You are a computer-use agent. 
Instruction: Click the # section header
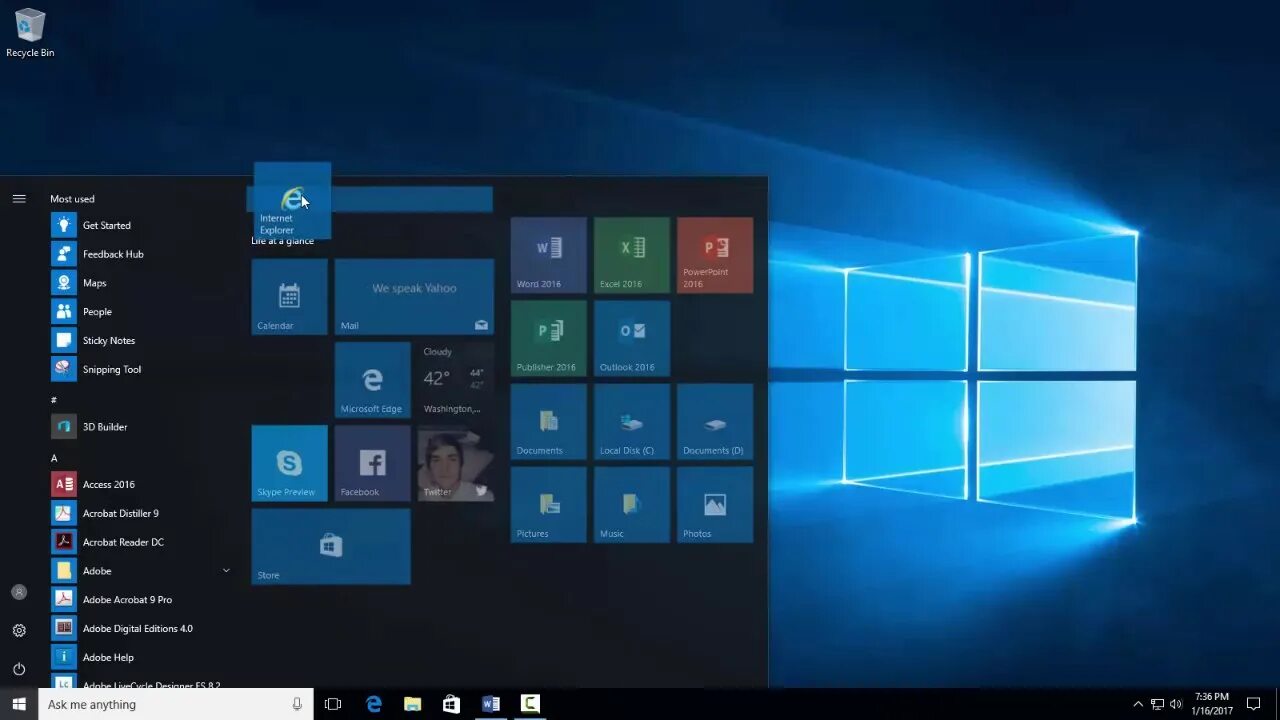pyautogui.click(x=54, y=400)
